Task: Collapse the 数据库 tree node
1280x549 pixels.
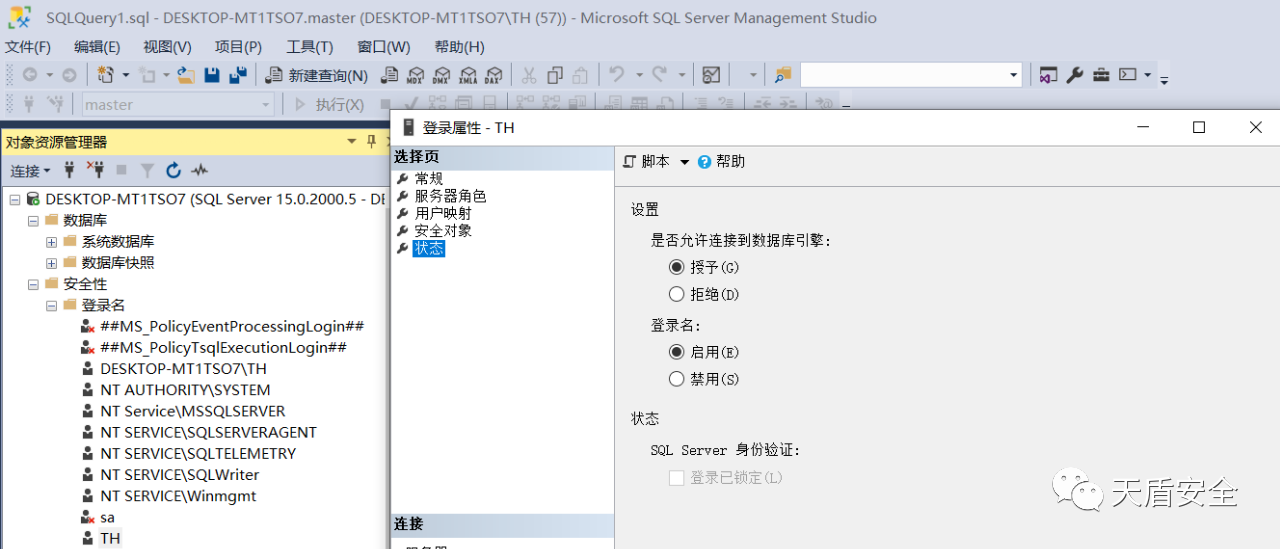Action: click(x=33, y=220)
